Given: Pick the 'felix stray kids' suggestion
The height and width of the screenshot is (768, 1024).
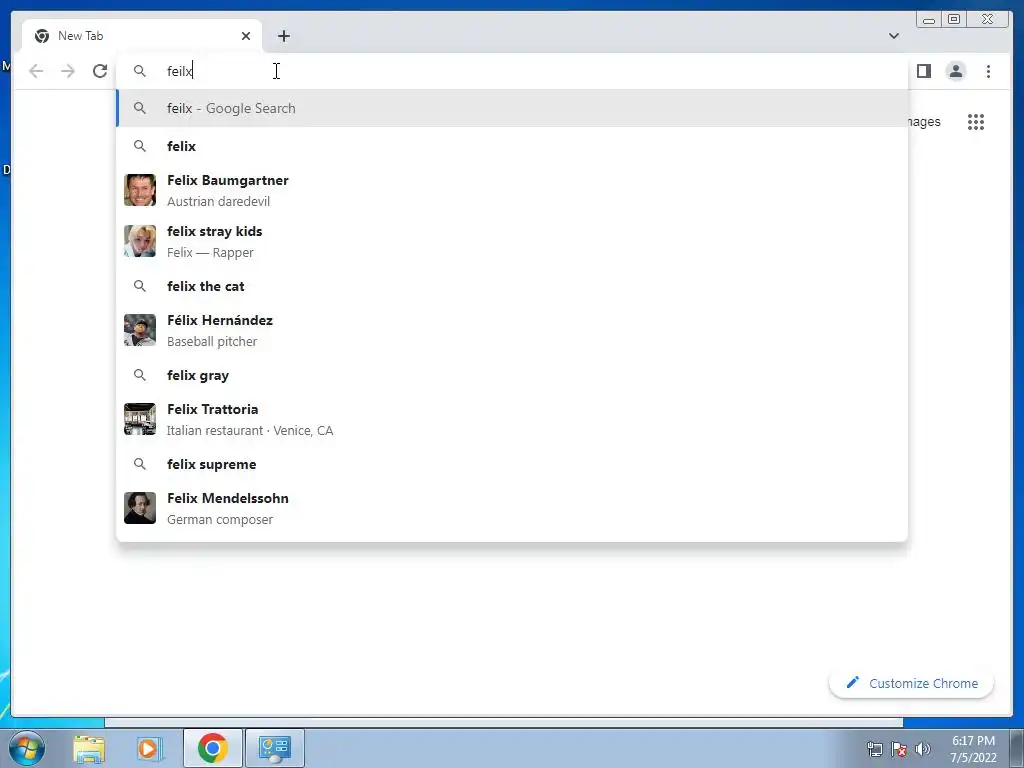Looking at the screenshot, I should [512, 241].
